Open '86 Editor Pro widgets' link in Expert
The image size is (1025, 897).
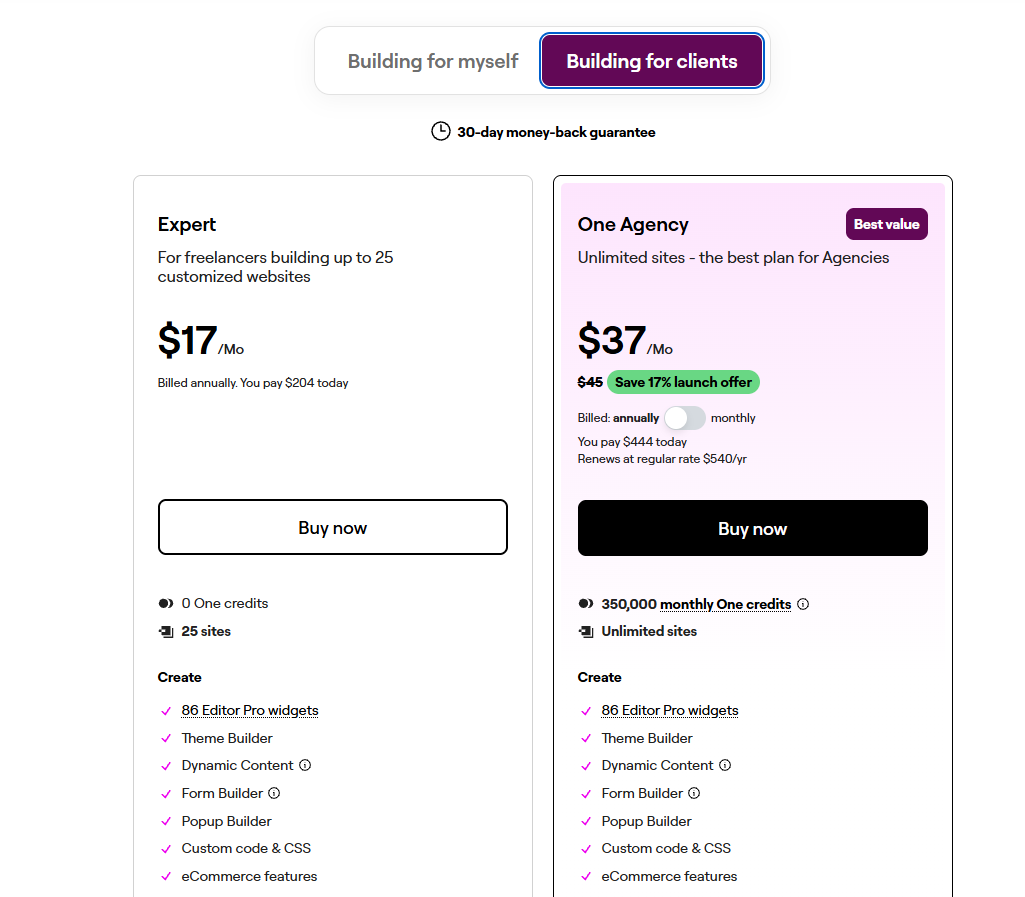[250, 710]
